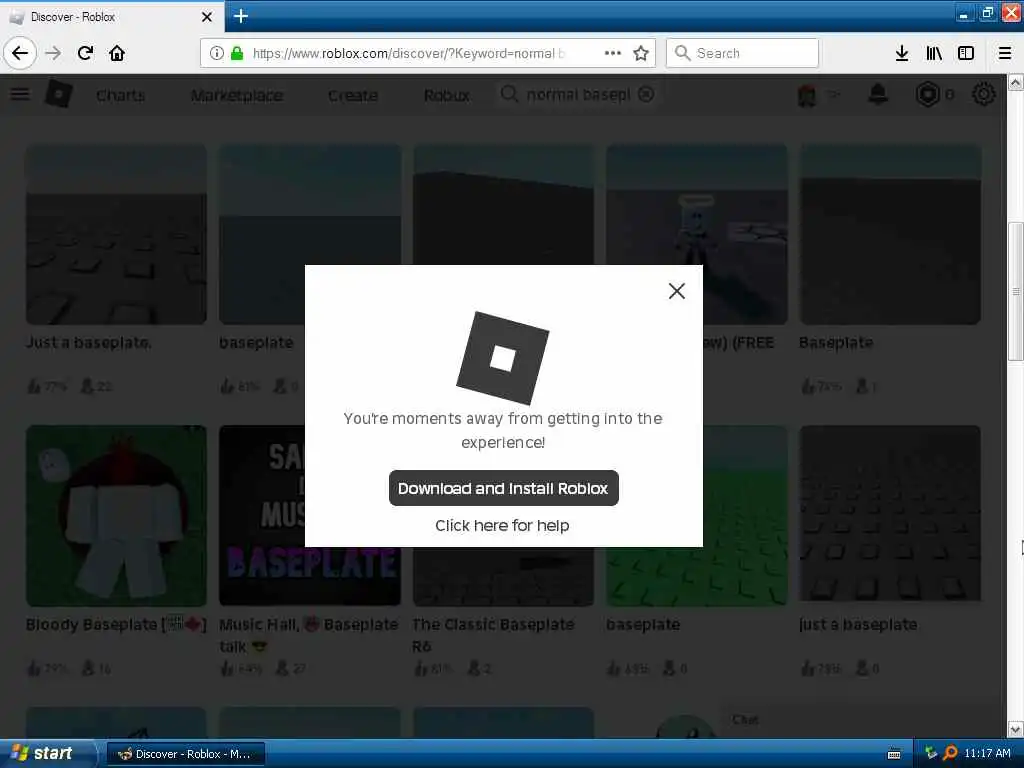Open the Marketplace page
1024x768 pixels.
[x=237, y=95]
